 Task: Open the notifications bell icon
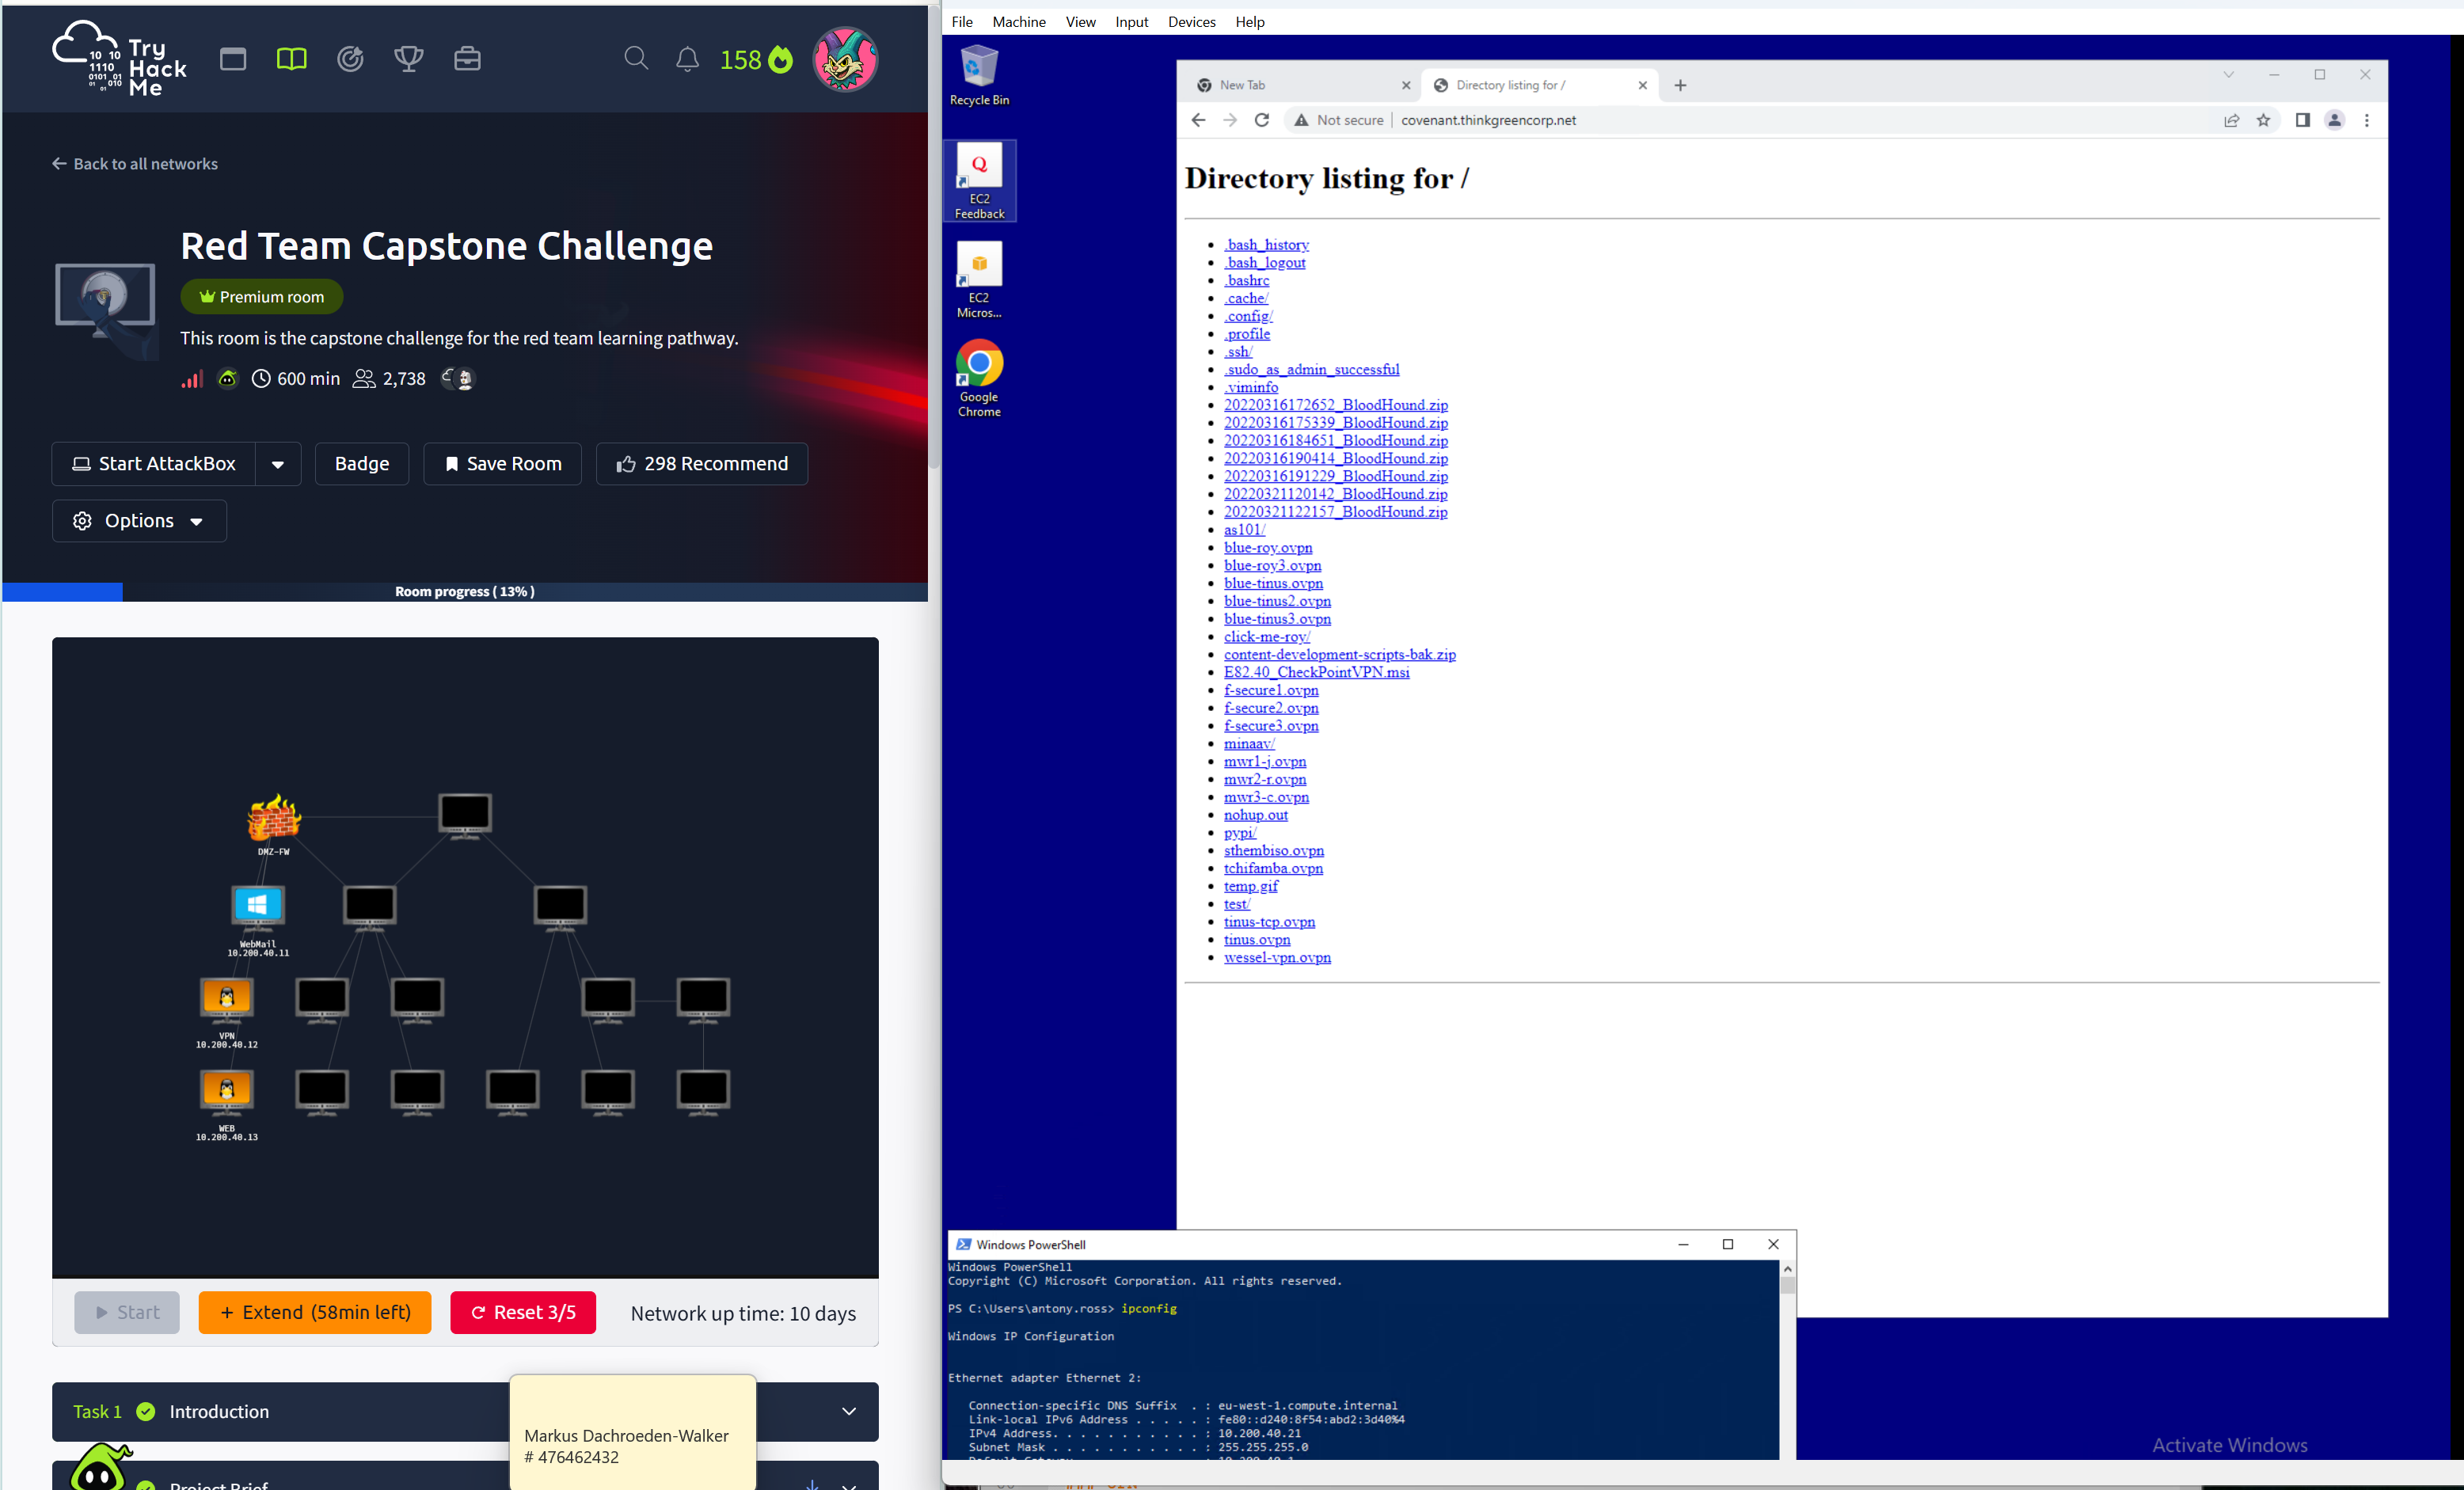coord(687,59)
